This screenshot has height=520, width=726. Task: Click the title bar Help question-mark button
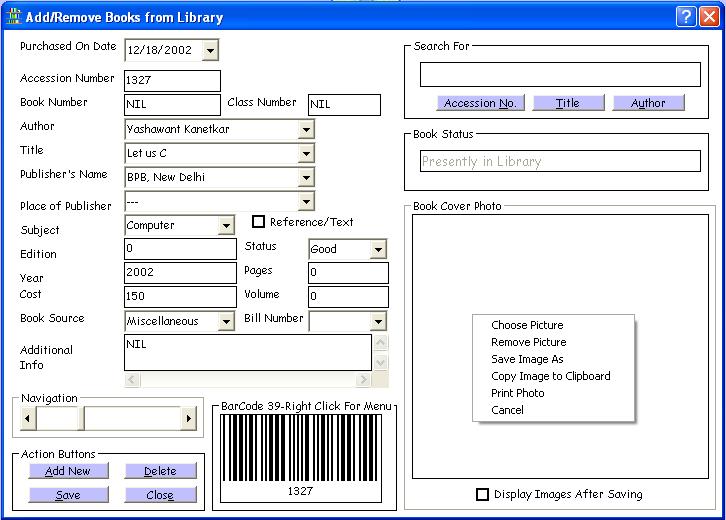(686, 17)
